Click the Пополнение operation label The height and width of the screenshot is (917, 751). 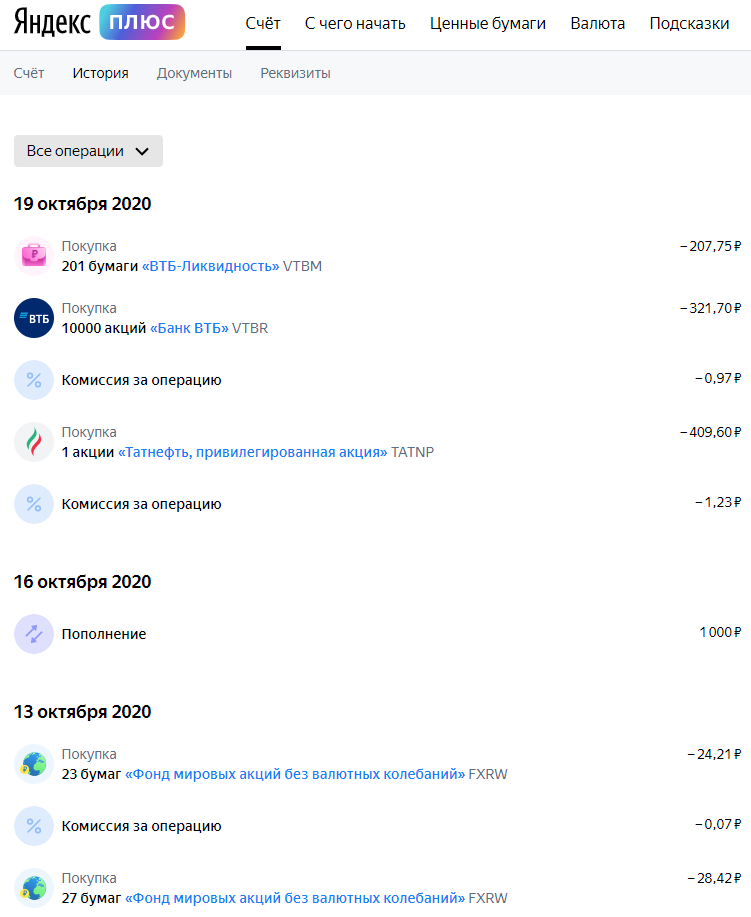pos(104,634)
